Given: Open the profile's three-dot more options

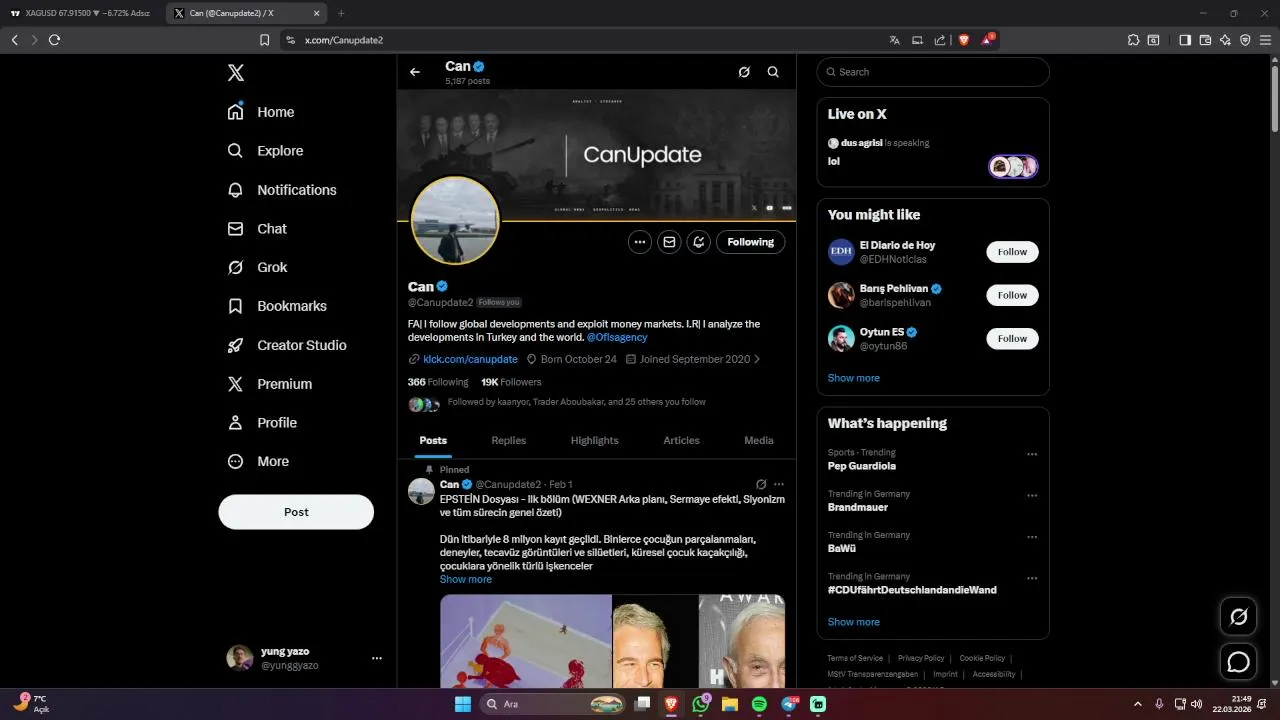Looking at the screenshot, I should click(x=640, y=242).
